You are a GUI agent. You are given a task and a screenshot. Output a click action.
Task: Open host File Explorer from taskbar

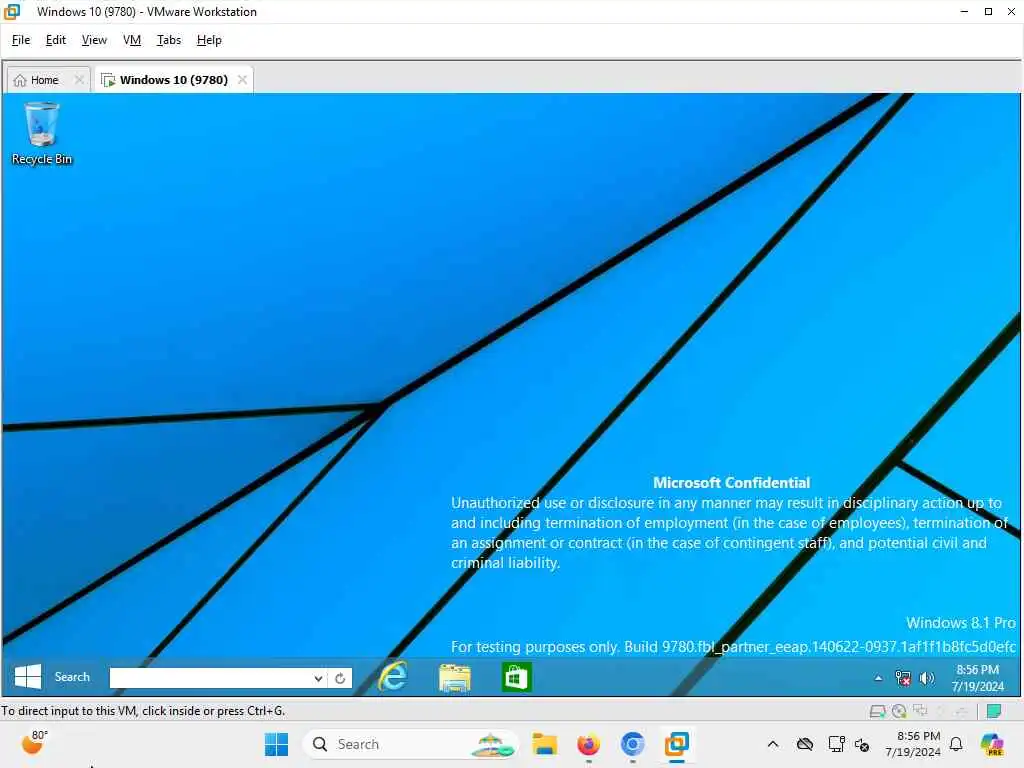click(544, 744)
